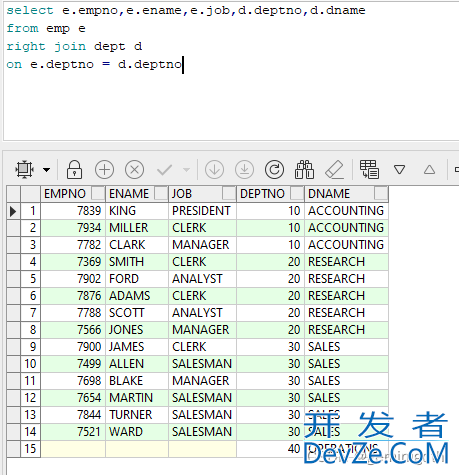Click DEPTNO cell showing 40
This screenshot has height=475, width=459.
pos(270,449)
